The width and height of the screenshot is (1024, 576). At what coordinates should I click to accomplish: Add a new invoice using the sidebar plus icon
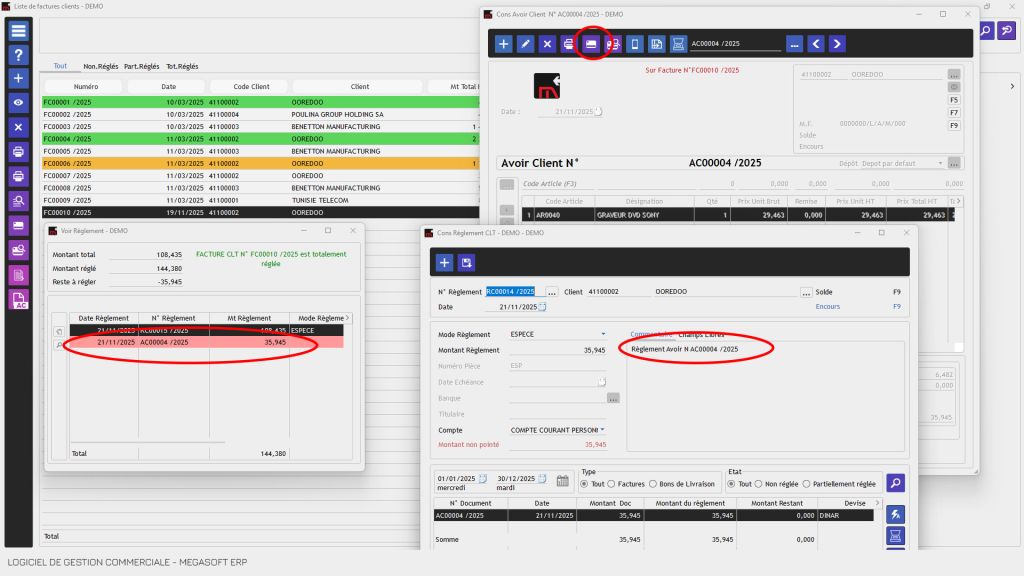[18, 78]
